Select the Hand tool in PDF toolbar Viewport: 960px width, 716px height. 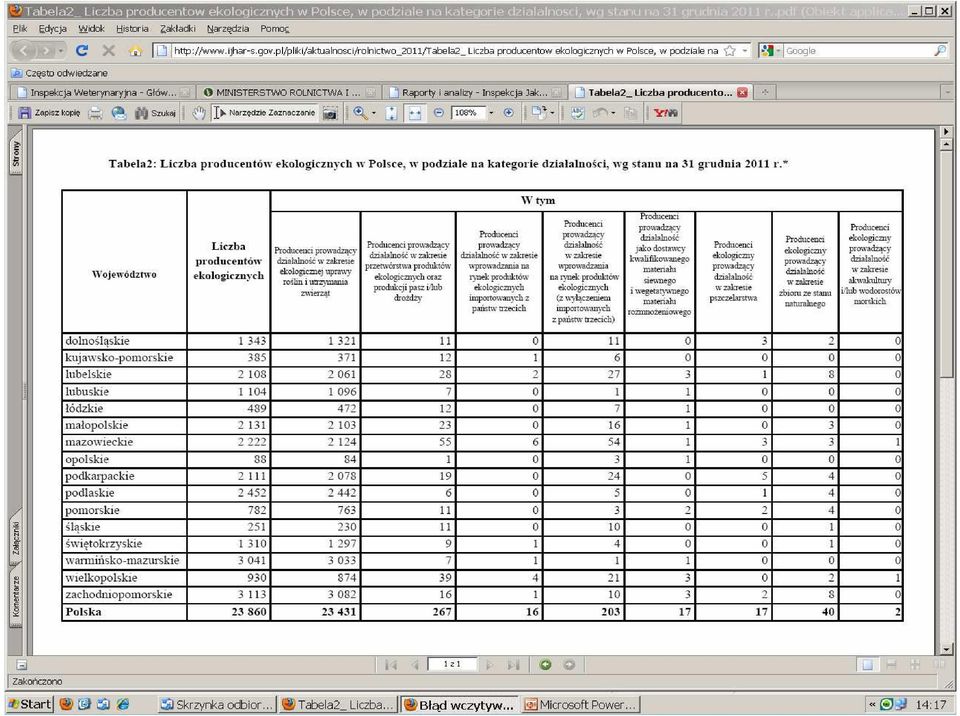198,113
